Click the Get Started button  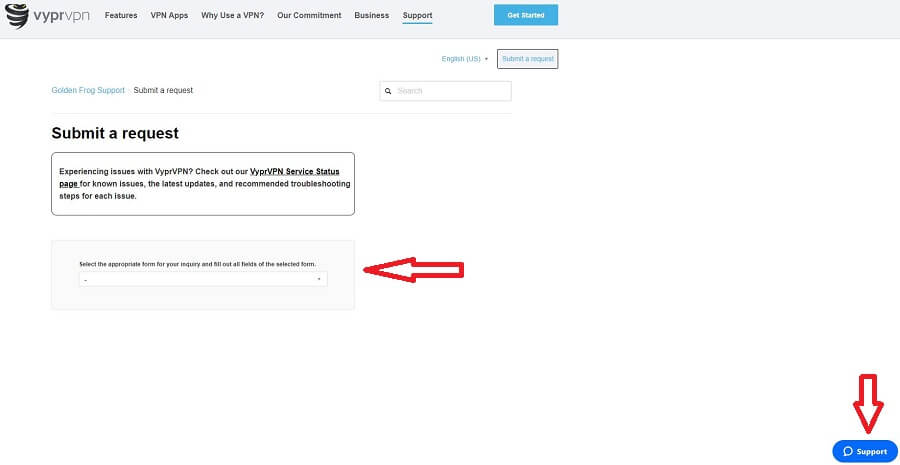click(526, 15)
